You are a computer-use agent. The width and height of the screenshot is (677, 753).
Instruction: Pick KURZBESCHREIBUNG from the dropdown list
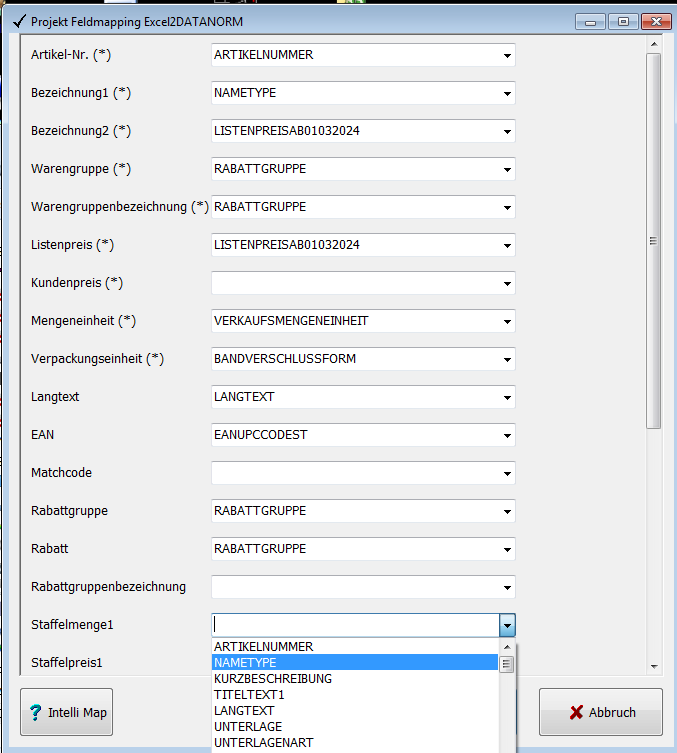click(355, 679)
